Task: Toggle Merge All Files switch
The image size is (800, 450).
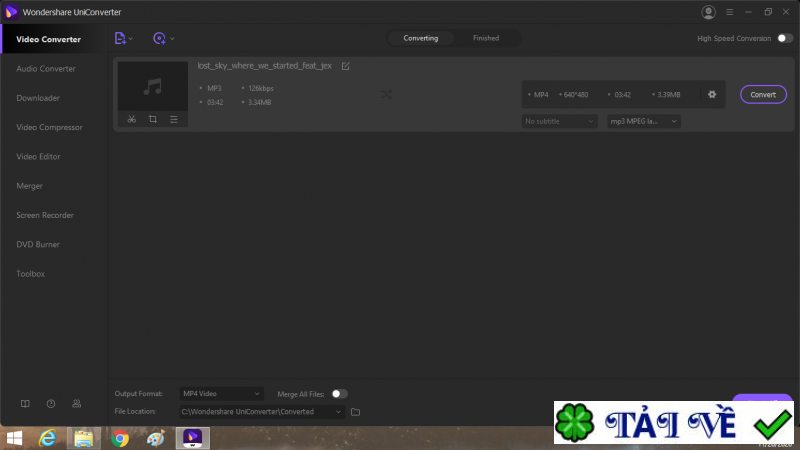Action: pyautogui.click(x=339, y=394)
